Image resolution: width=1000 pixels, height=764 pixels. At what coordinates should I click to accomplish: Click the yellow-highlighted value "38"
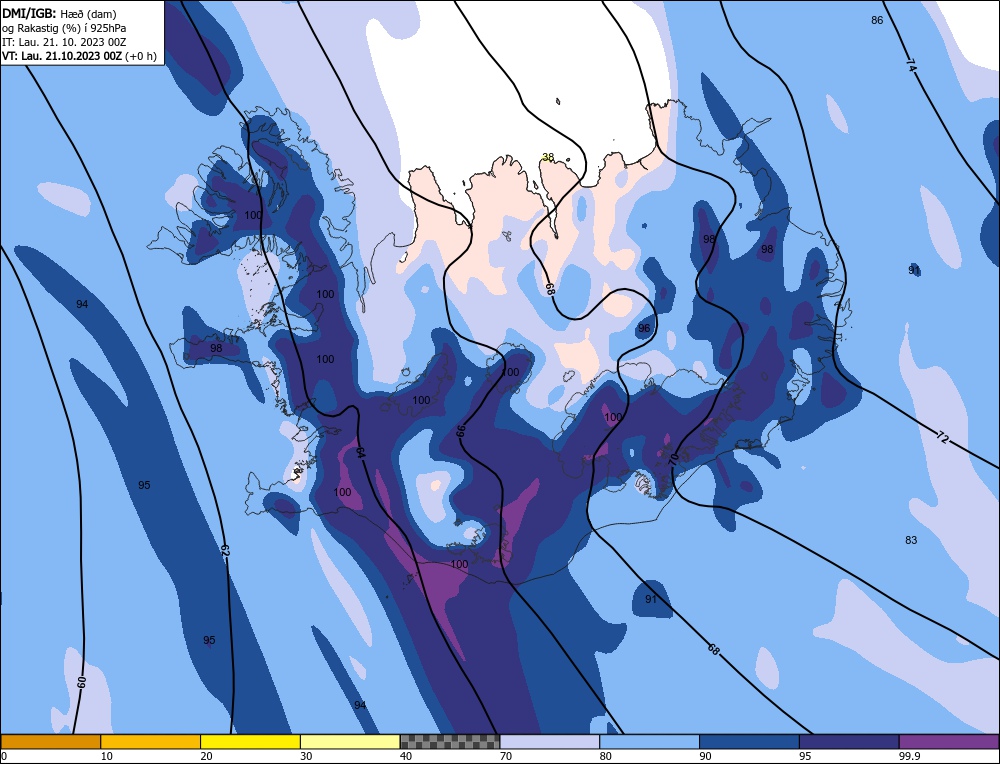point(548,157)
